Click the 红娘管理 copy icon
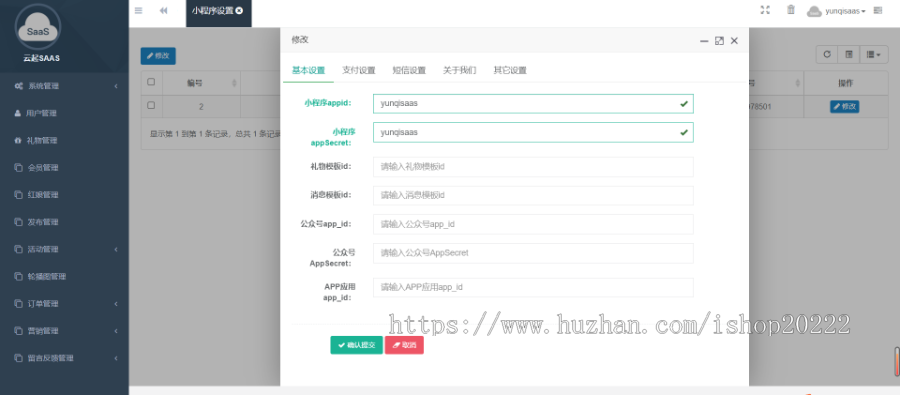 pos(18,195)
